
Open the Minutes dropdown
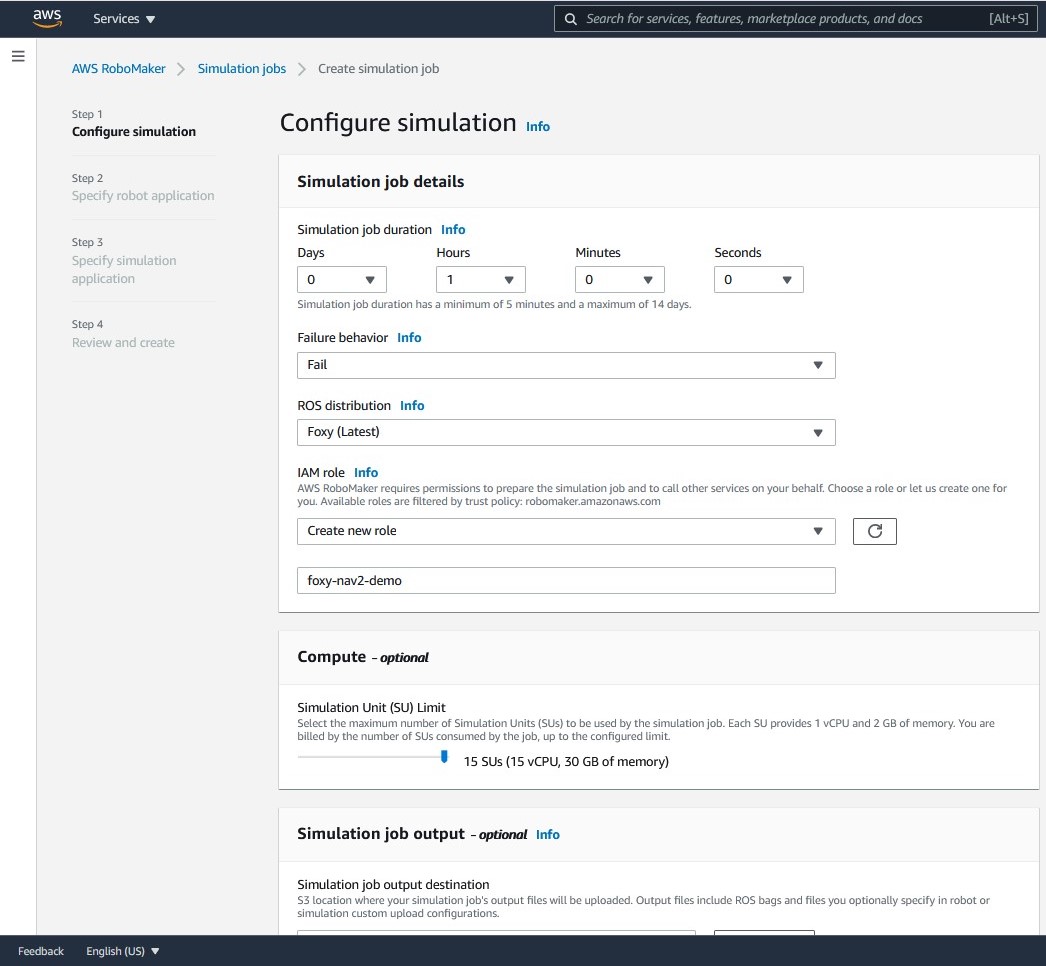620,280
